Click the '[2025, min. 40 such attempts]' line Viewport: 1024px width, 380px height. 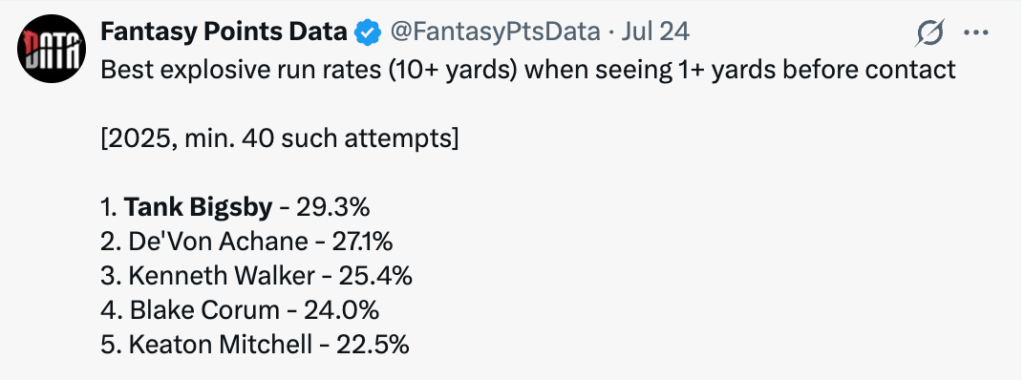click(x=280, y=139)
